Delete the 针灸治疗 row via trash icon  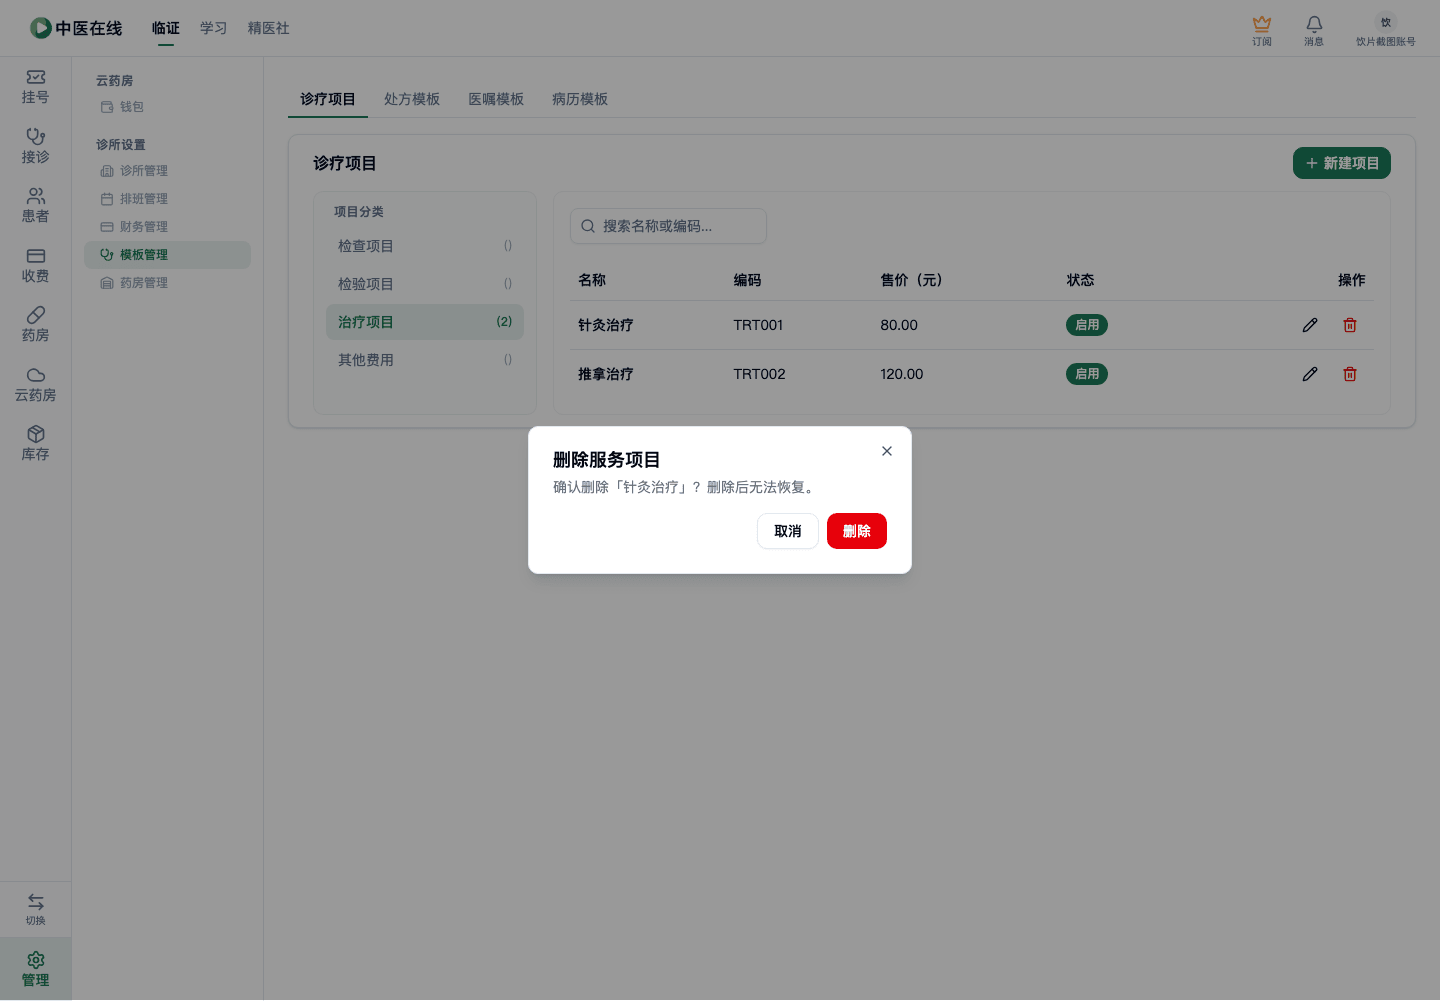(1350, 325)
